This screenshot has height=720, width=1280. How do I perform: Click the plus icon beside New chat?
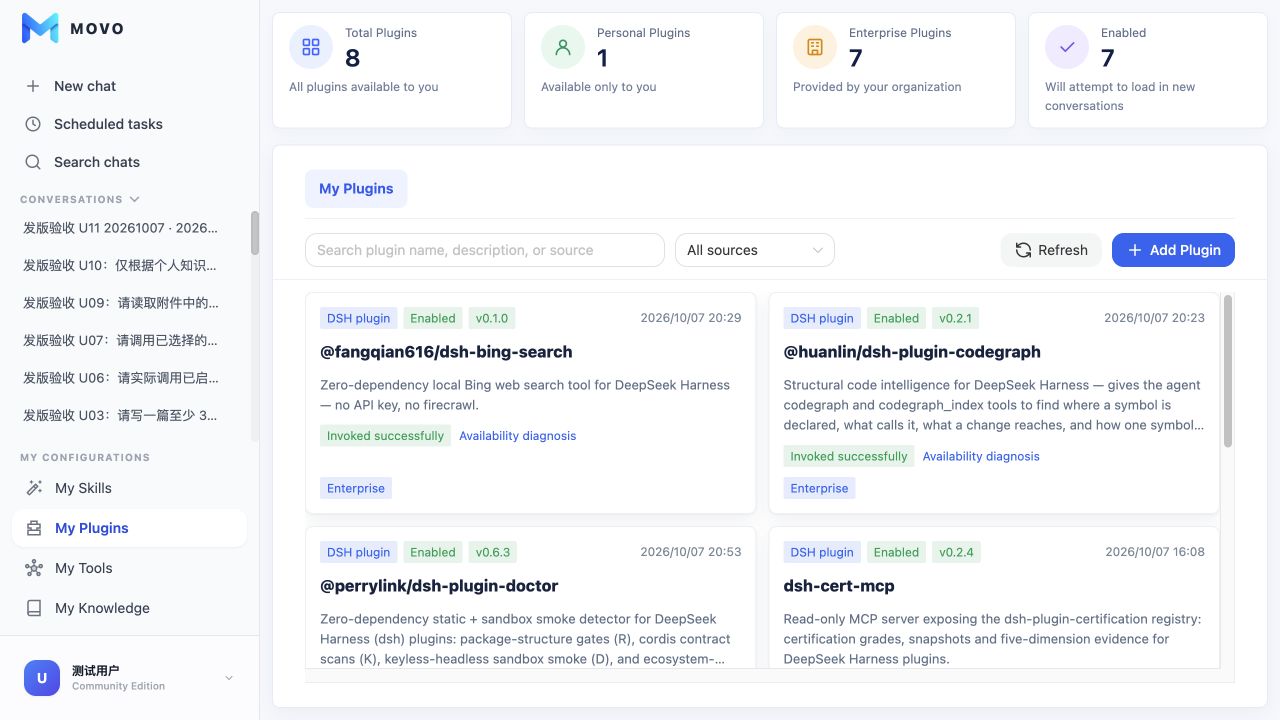coord(33,86)
